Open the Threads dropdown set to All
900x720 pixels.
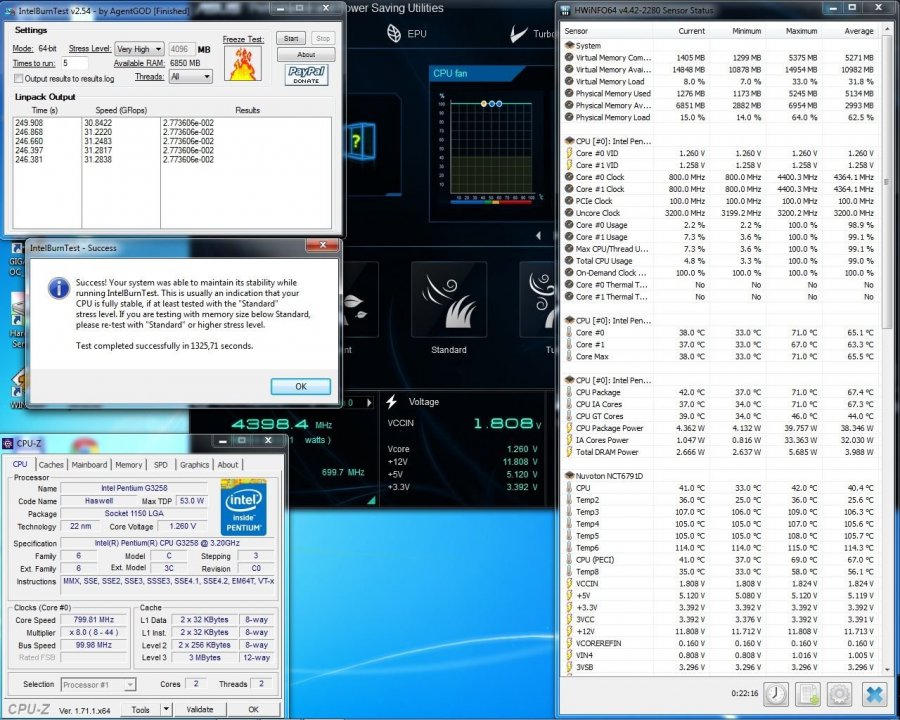coord(191,76)
